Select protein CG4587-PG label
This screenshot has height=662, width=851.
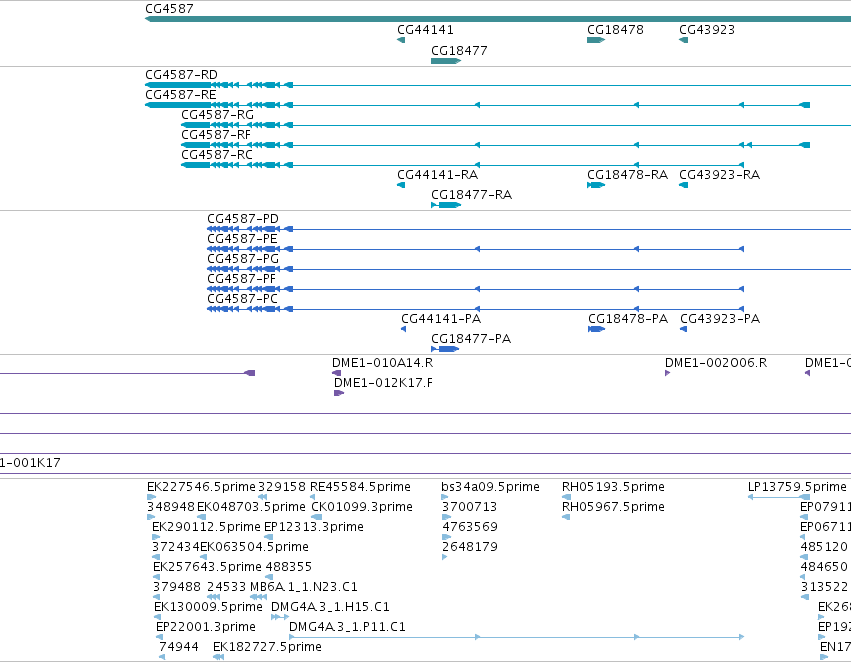[243, 259]
